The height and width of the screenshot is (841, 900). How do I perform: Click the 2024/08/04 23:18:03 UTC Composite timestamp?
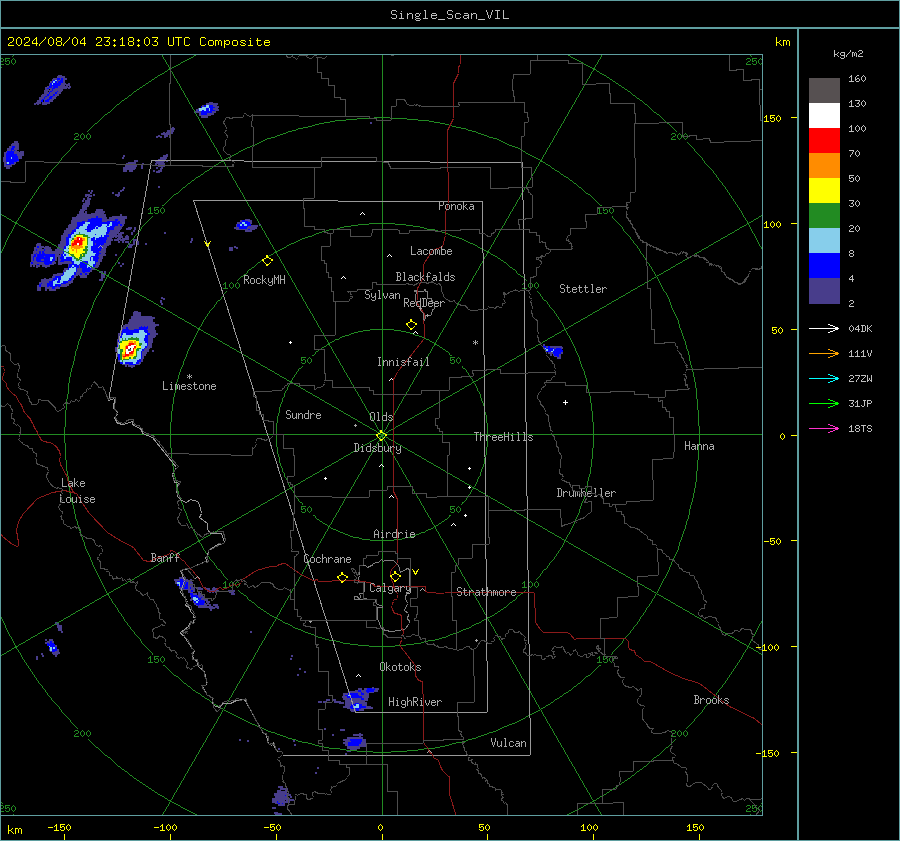pos(138,42)
